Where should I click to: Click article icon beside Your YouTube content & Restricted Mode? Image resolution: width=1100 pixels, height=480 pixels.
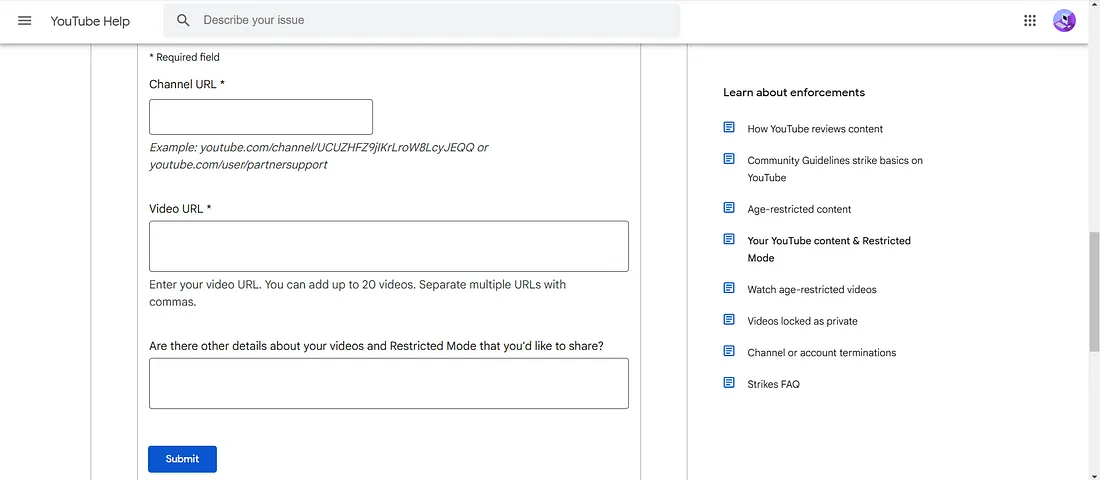729,239
